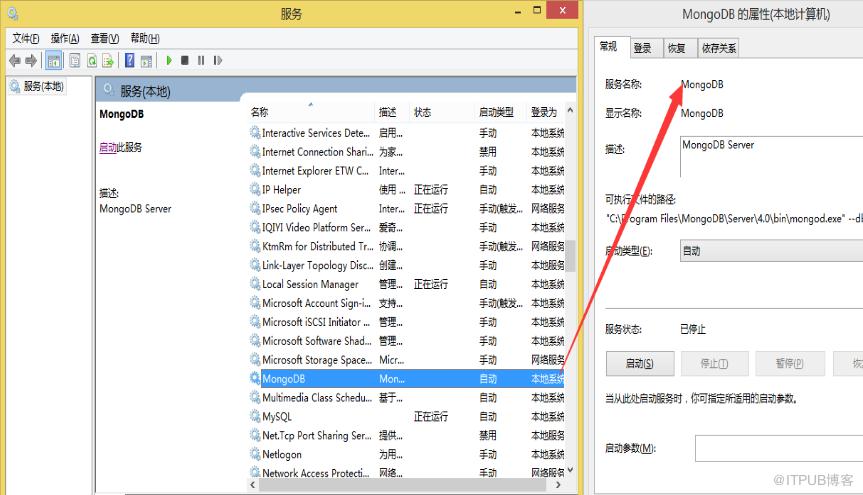Switch to the 依存关系 tab
The width and height of the screenshot is (863, 495).
[x=718, y=48]
